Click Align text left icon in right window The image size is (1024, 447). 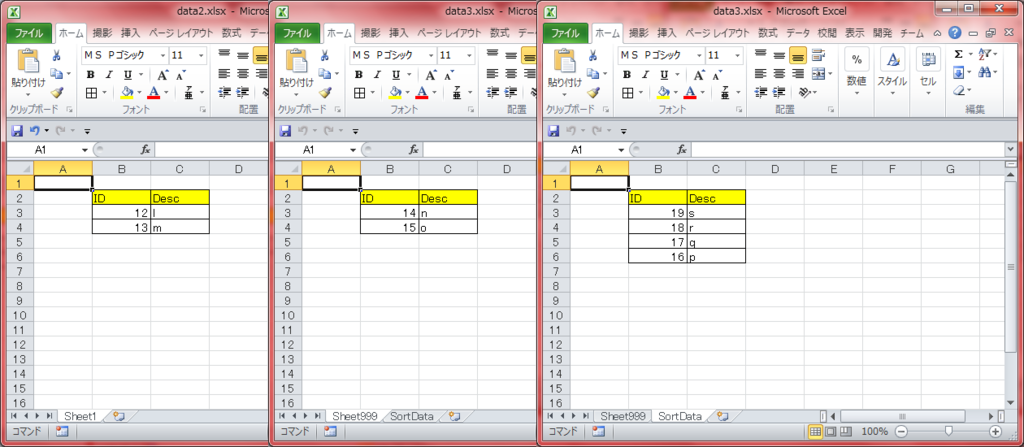[760, 74]
